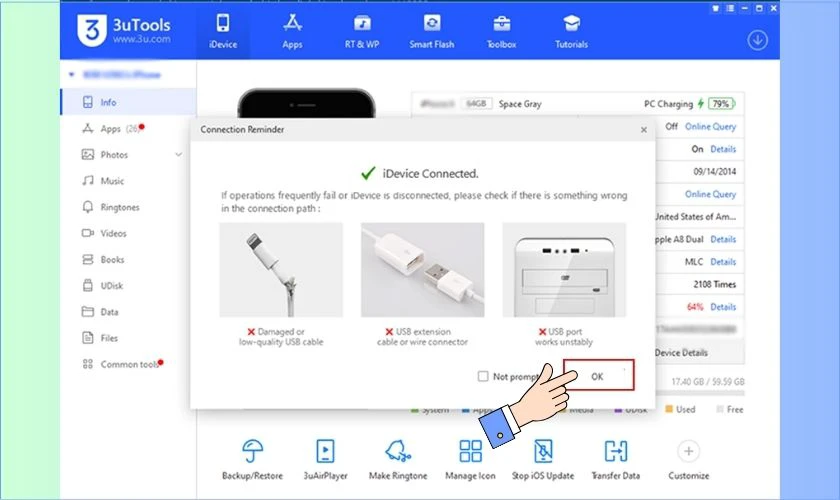Image resolution: width=840 pixels, height=500 pixels.
Task: Click Details link next to MLC
Action: point(723,262)
